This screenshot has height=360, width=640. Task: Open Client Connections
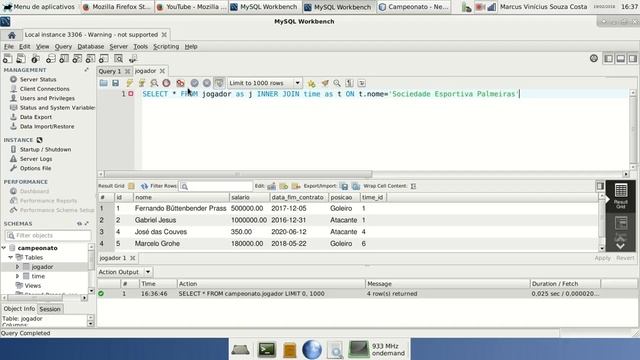point(44,89)
